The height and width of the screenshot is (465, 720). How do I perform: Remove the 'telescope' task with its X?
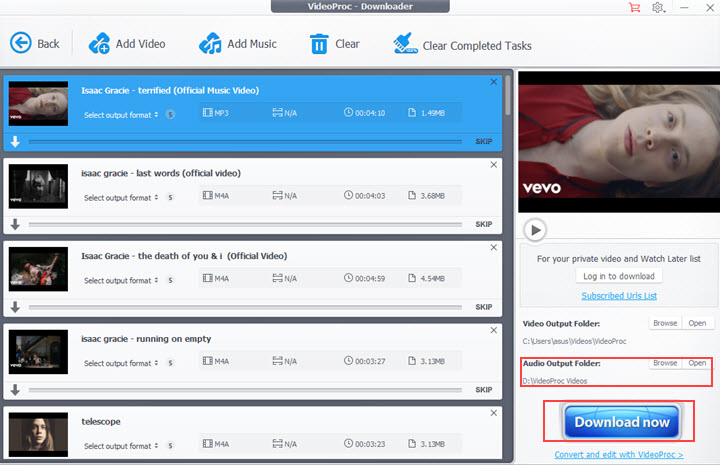[x=494, y=413]
